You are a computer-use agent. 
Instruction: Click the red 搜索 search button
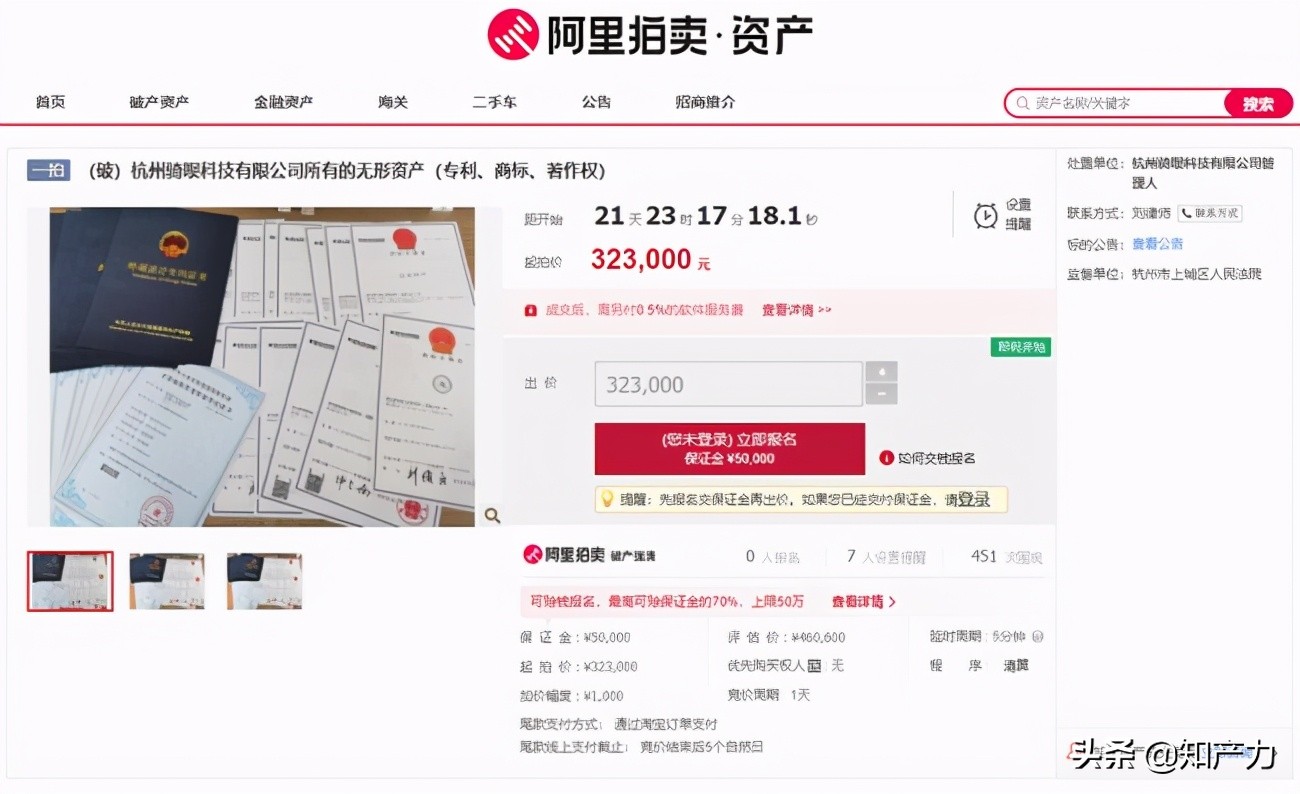coord(1258,104)
